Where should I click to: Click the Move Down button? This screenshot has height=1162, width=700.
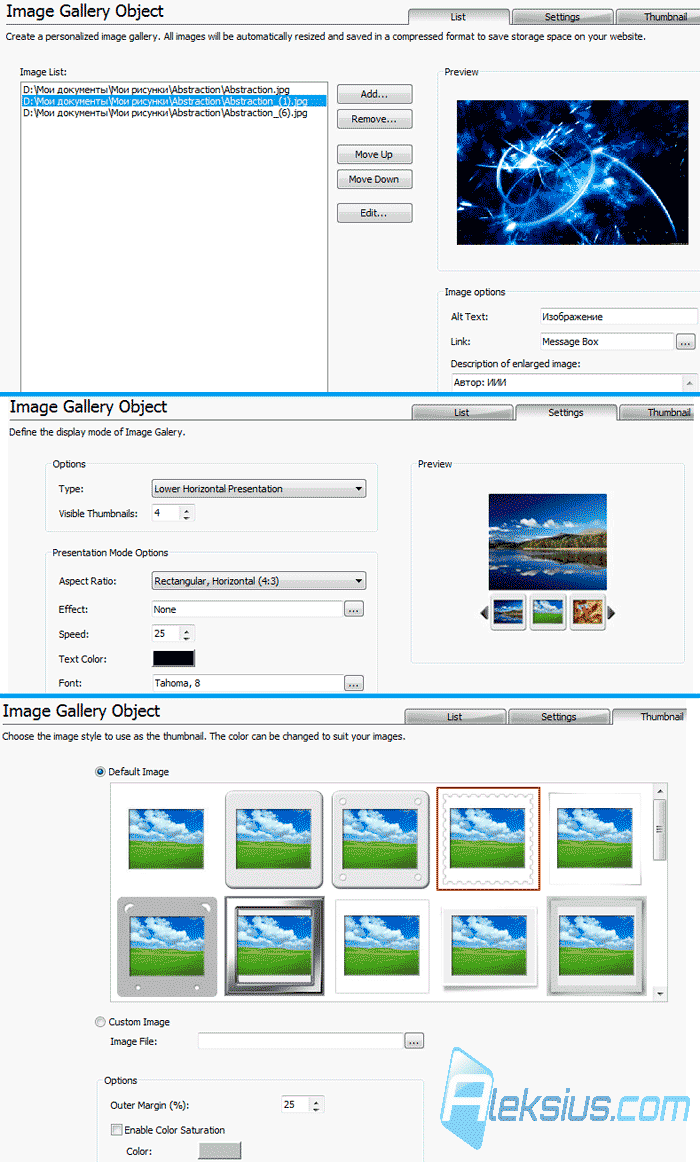[374, 179]
